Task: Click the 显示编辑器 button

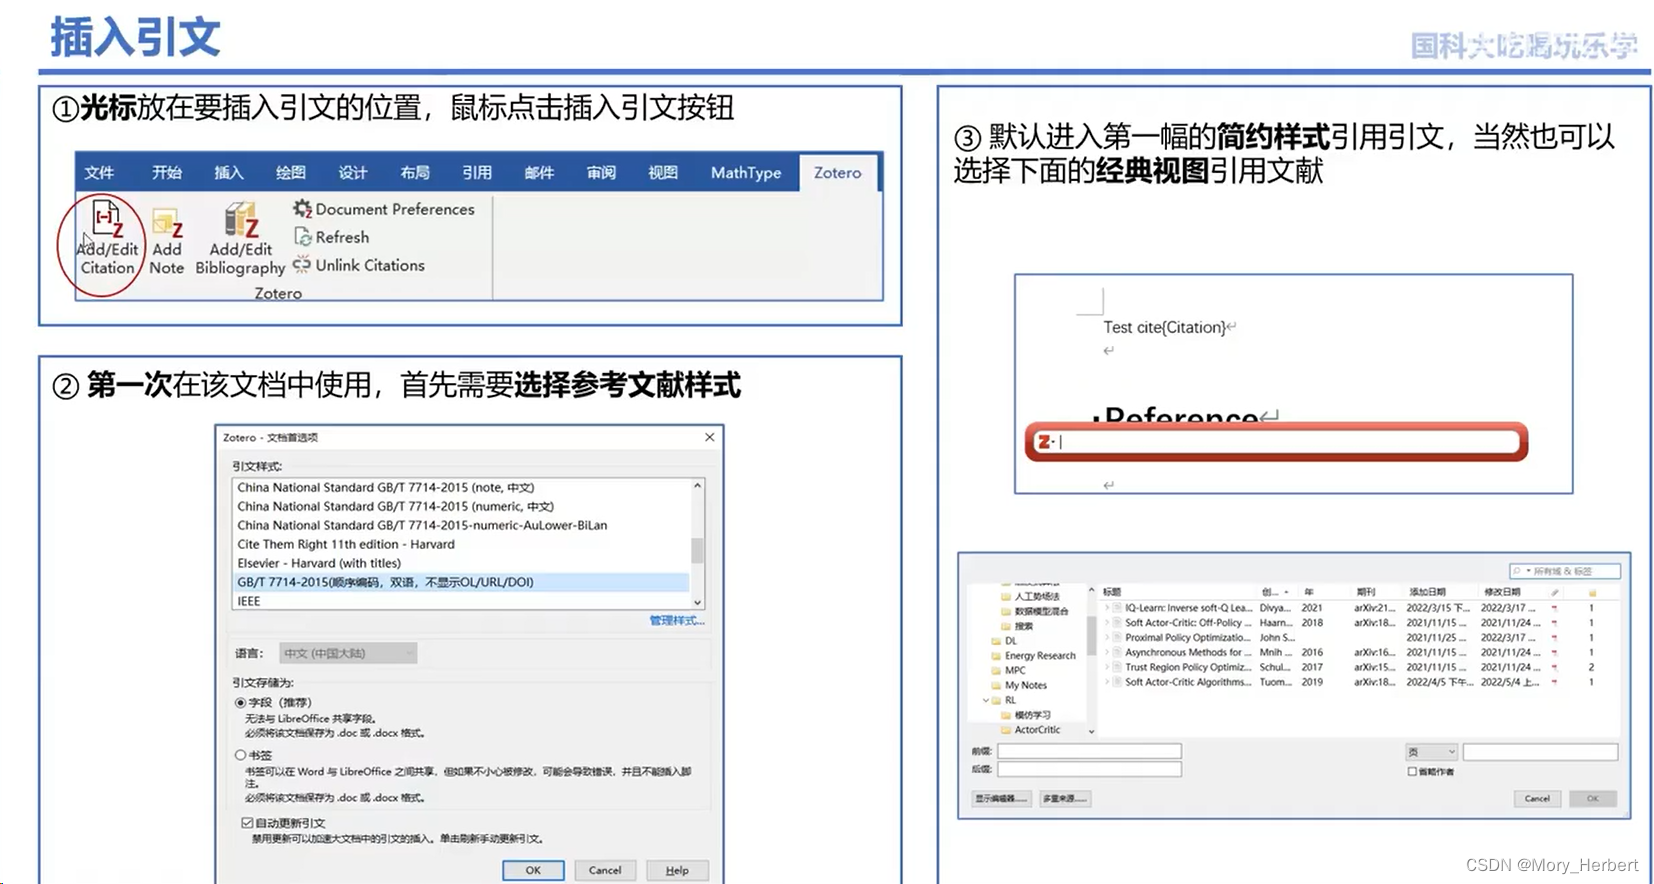Action: (1001, 798)
